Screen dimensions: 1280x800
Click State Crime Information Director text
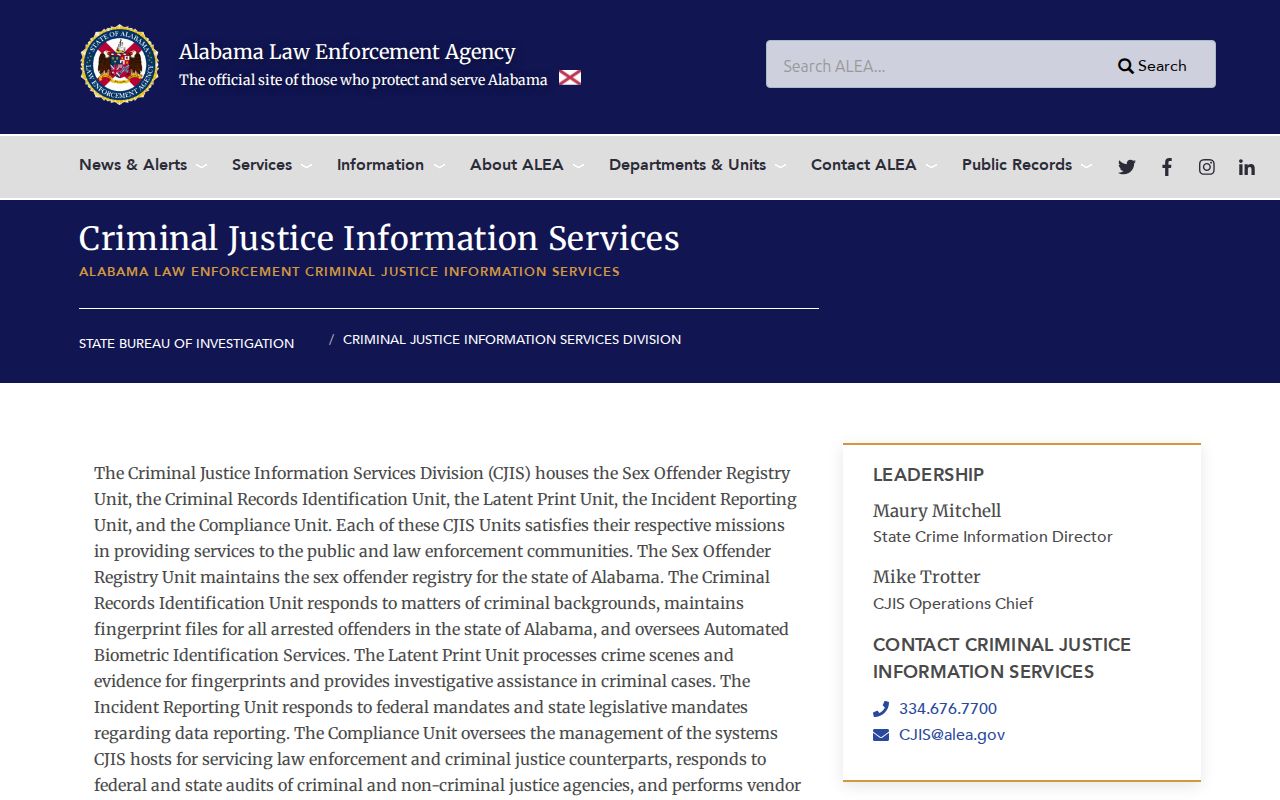[993, 537]
